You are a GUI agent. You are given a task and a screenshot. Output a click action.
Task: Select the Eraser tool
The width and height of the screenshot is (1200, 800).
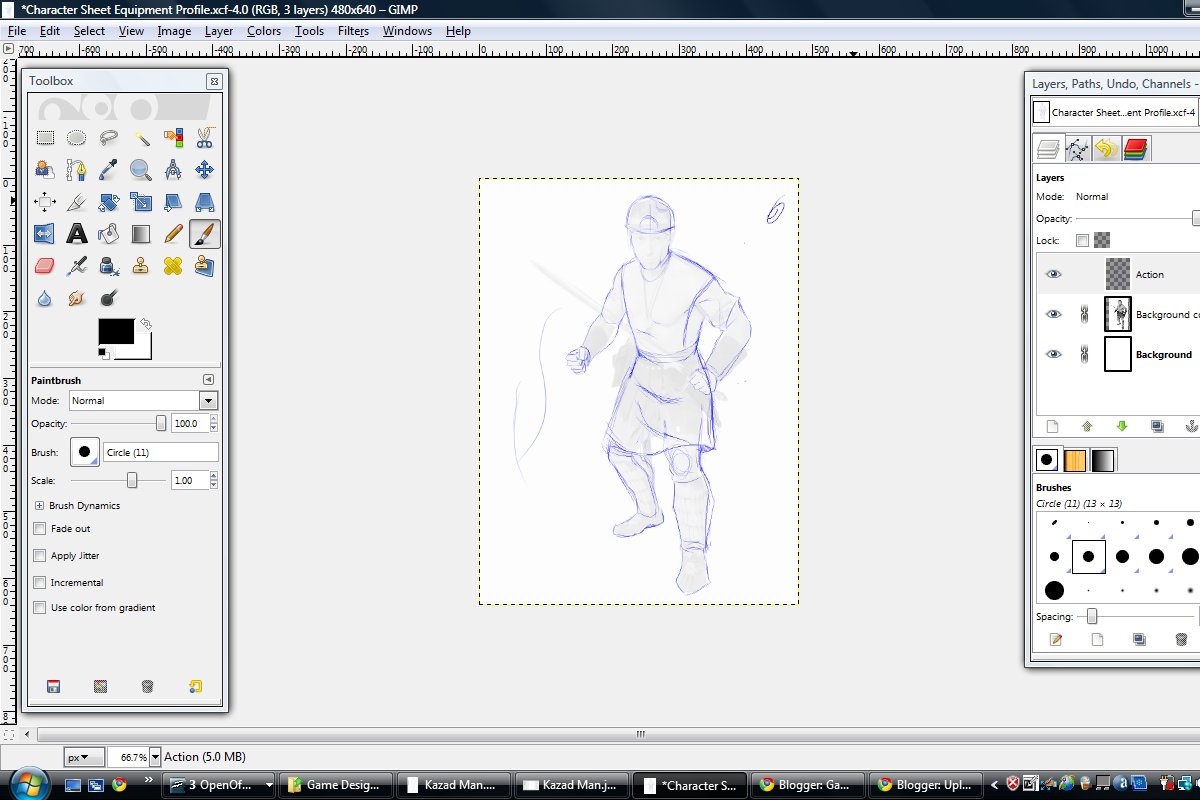tap(45, 266)
